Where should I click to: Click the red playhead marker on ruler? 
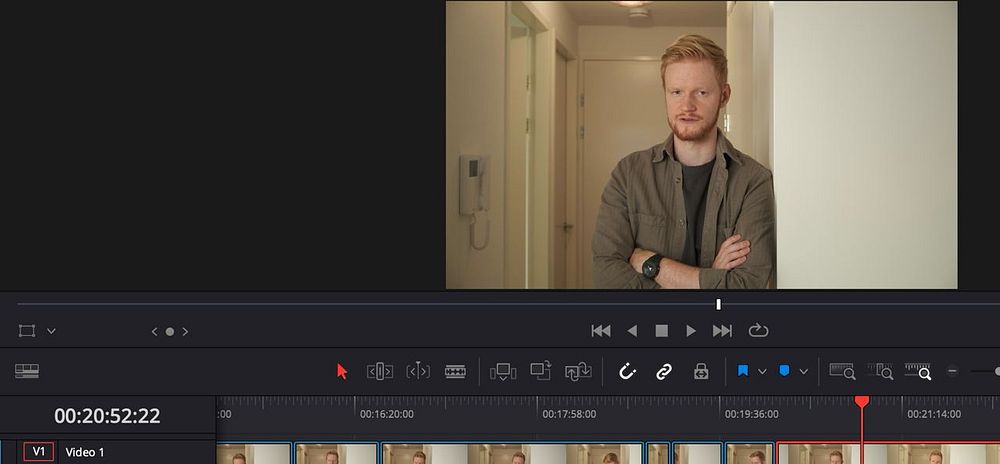point(862,402)
